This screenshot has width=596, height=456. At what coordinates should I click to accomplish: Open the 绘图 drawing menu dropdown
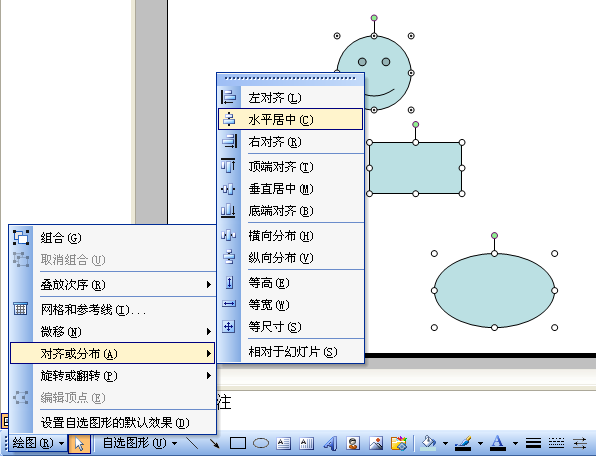37,443
